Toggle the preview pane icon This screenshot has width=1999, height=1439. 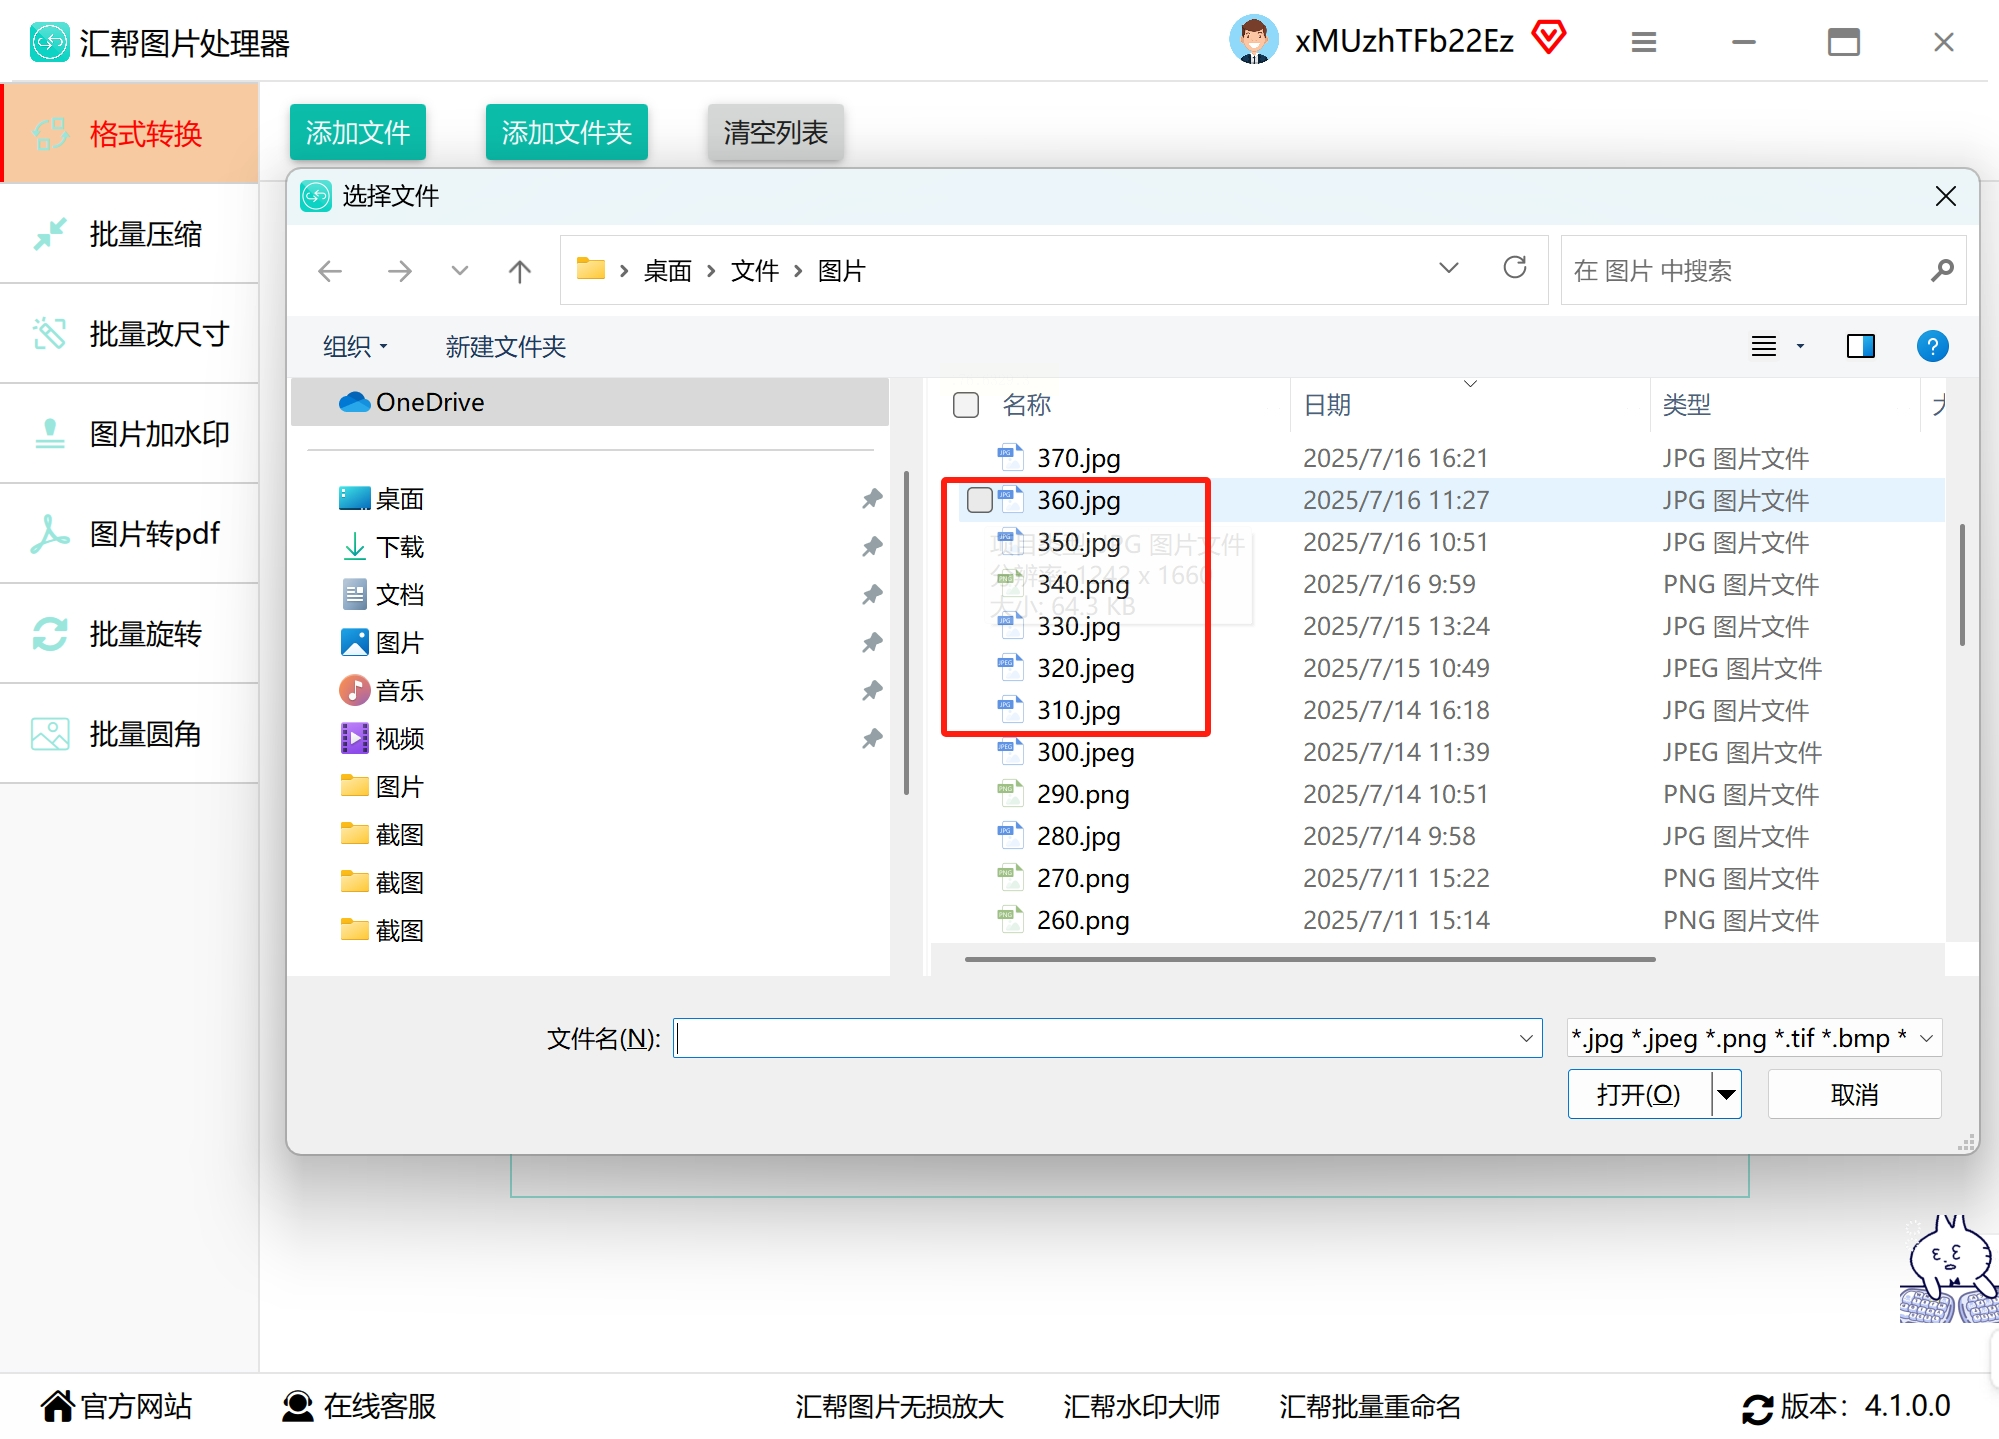click(1860, 346)
